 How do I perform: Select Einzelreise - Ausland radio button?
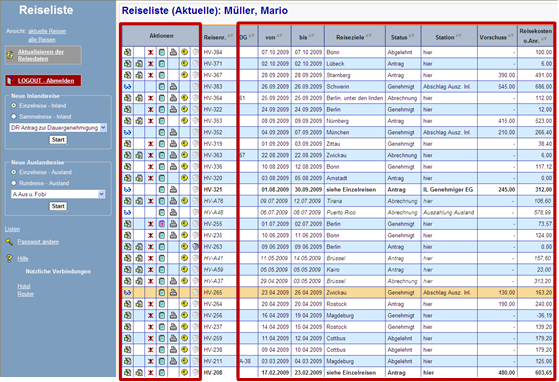14,172
